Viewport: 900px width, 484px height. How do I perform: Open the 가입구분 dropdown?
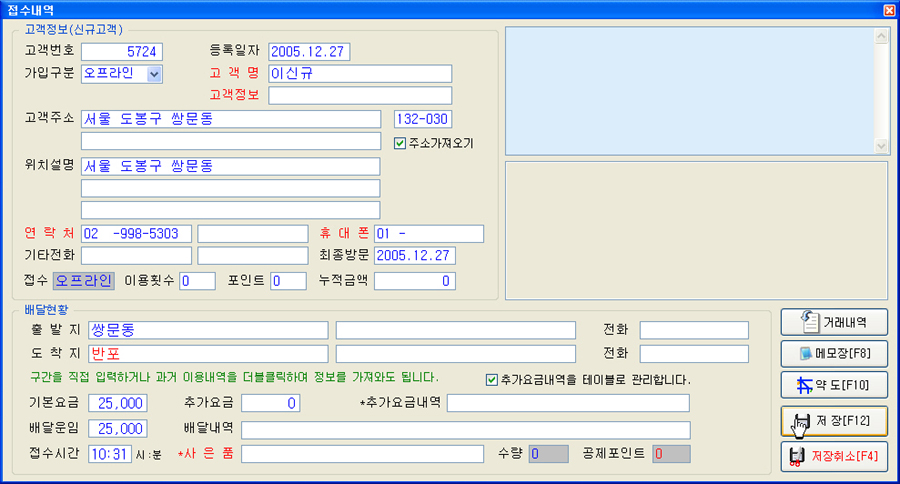pyautogui.click(x=154, y=74)
